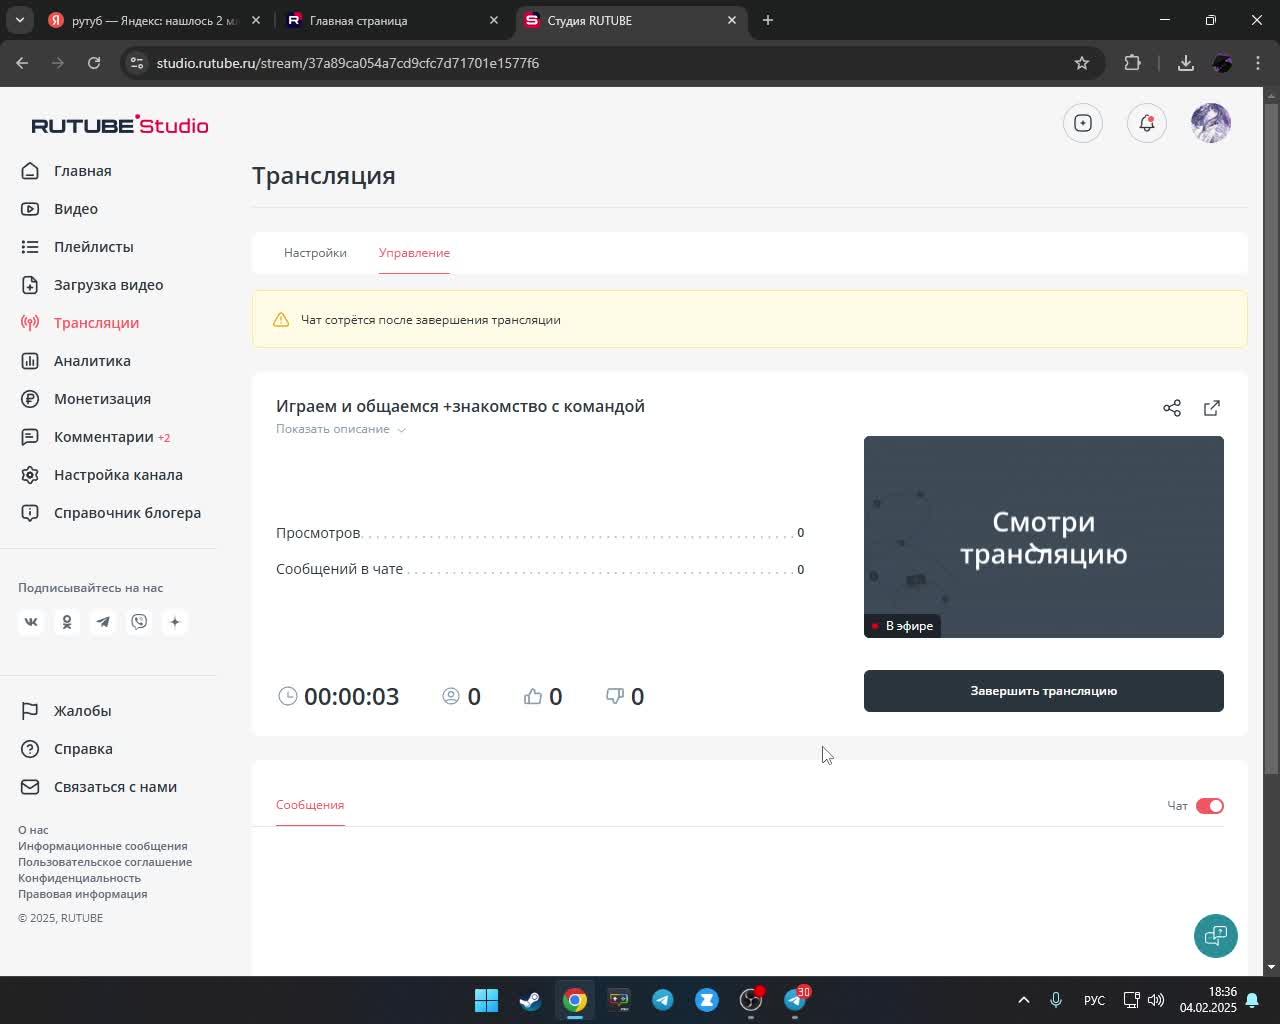Open Трансляции in the sidebar
Screen dimensions: 1280x1024
[97, 323]
